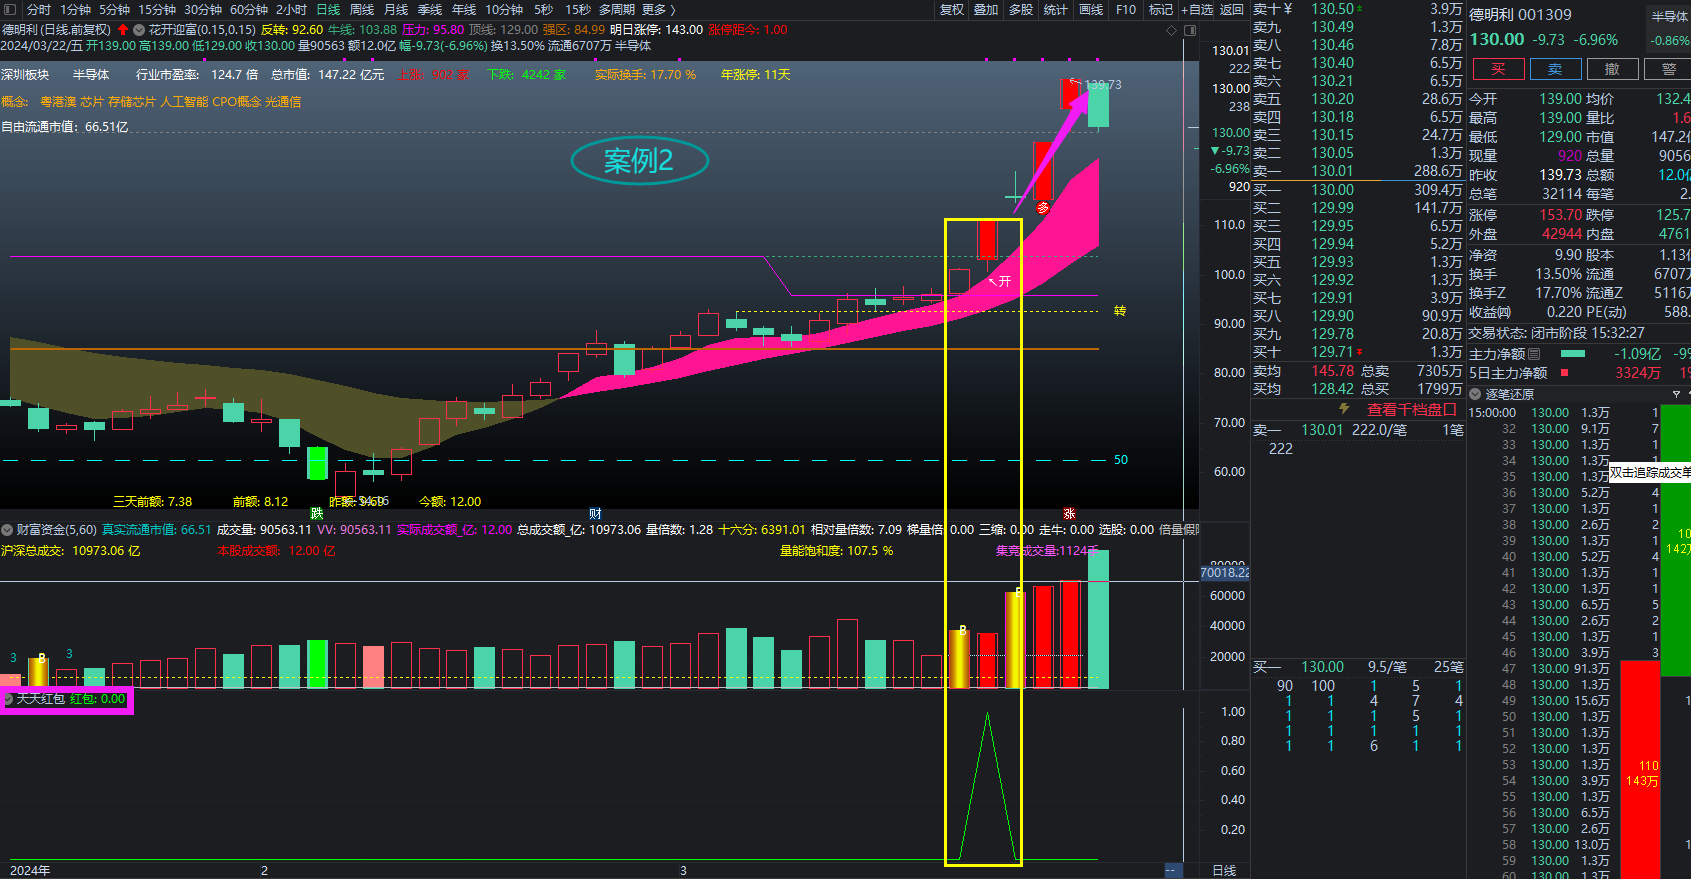Image resolution: width=1691 pixels, height=879 pixels.
Task: Open the 主力净额 detail list icon
Action: [x=1535, y=354]
